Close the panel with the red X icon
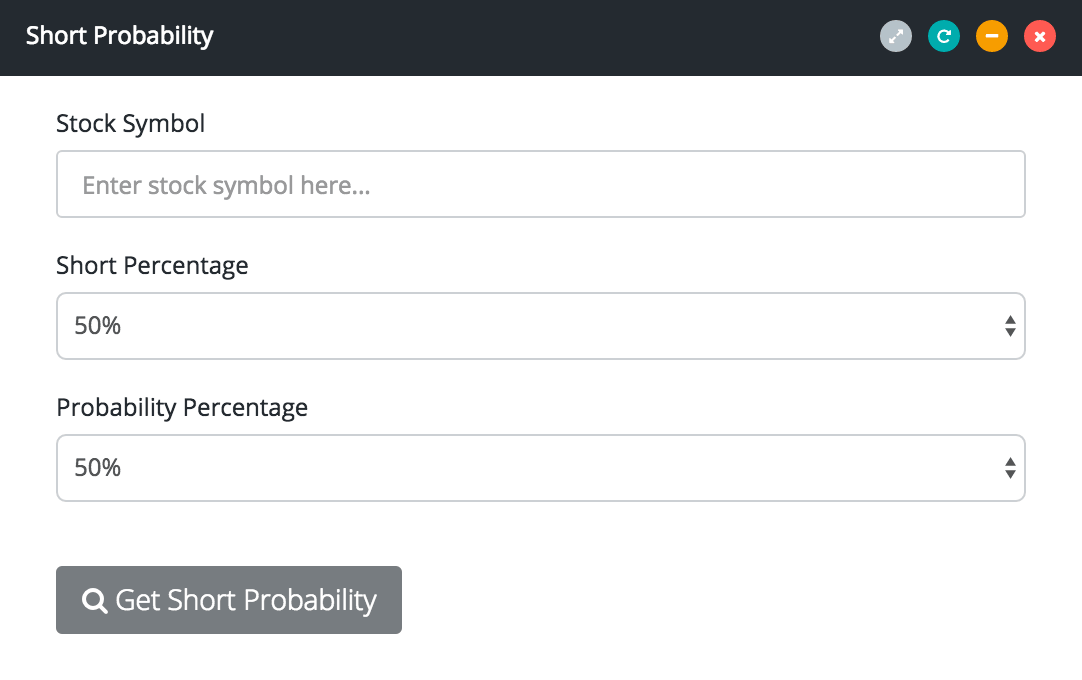Image resolution: width=1082 pixels, height=680 pixels. coord(1040,37)
